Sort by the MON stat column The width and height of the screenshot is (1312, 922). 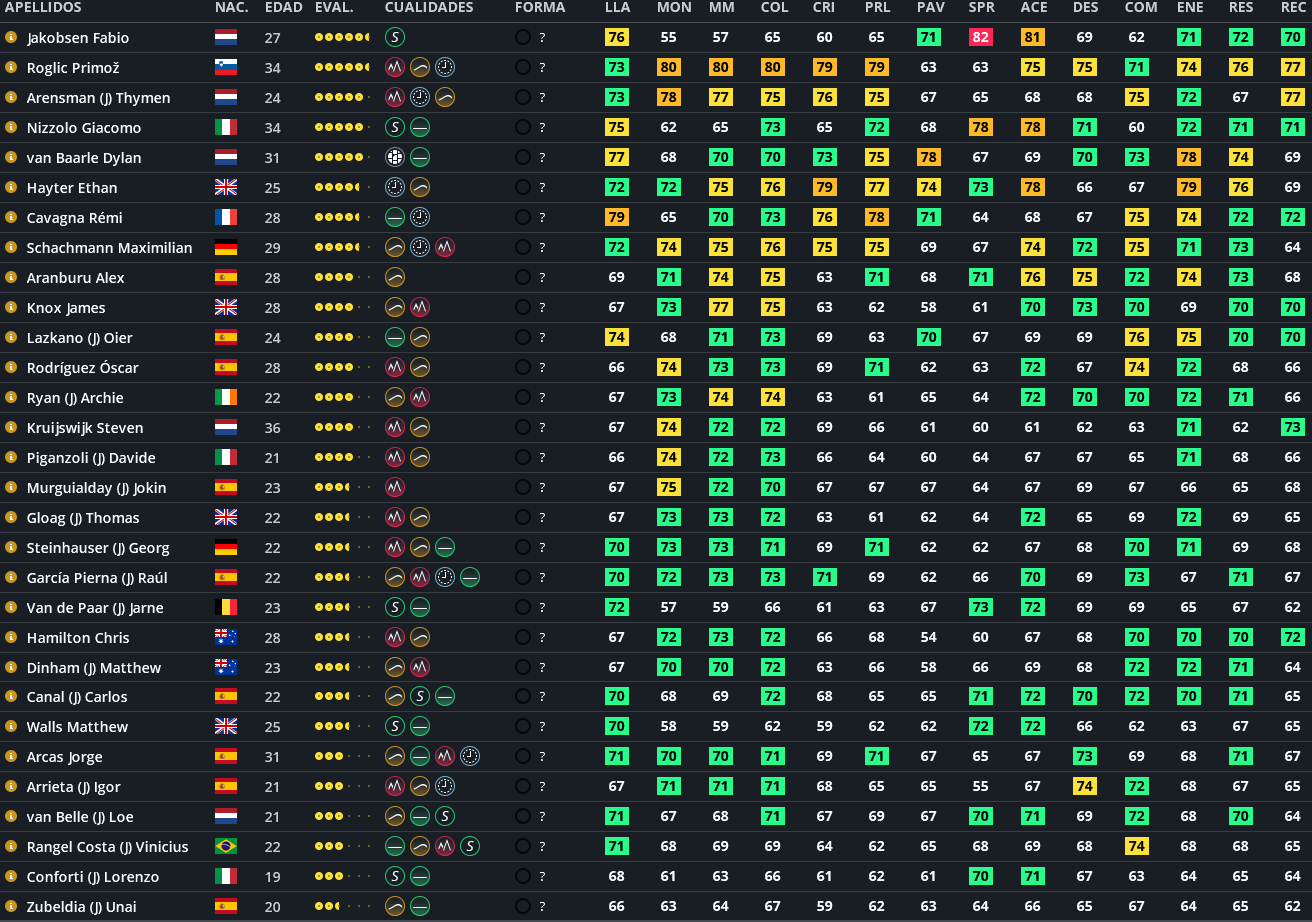674,8
